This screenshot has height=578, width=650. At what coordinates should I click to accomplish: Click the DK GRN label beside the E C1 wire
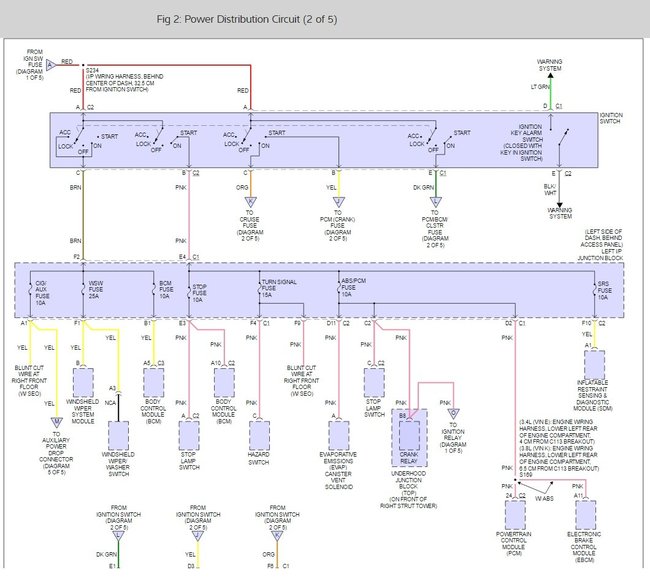[x=423, y=188]
